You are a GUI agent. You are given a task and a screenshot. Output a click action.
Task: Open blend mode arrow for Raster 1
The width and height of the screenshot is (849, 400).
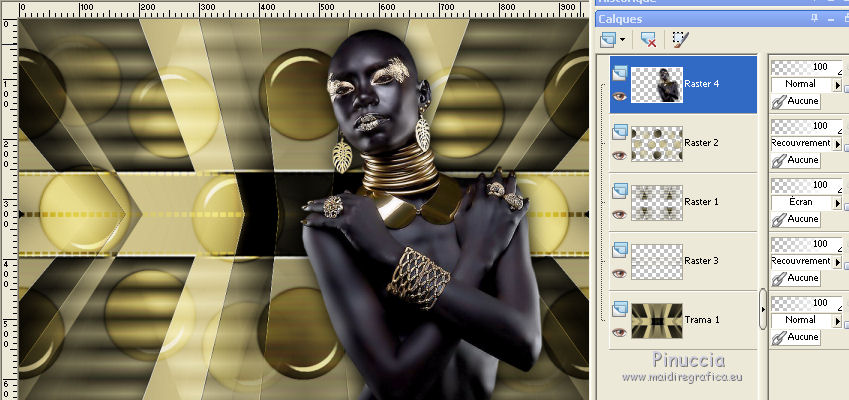click(x=837, y=203)
